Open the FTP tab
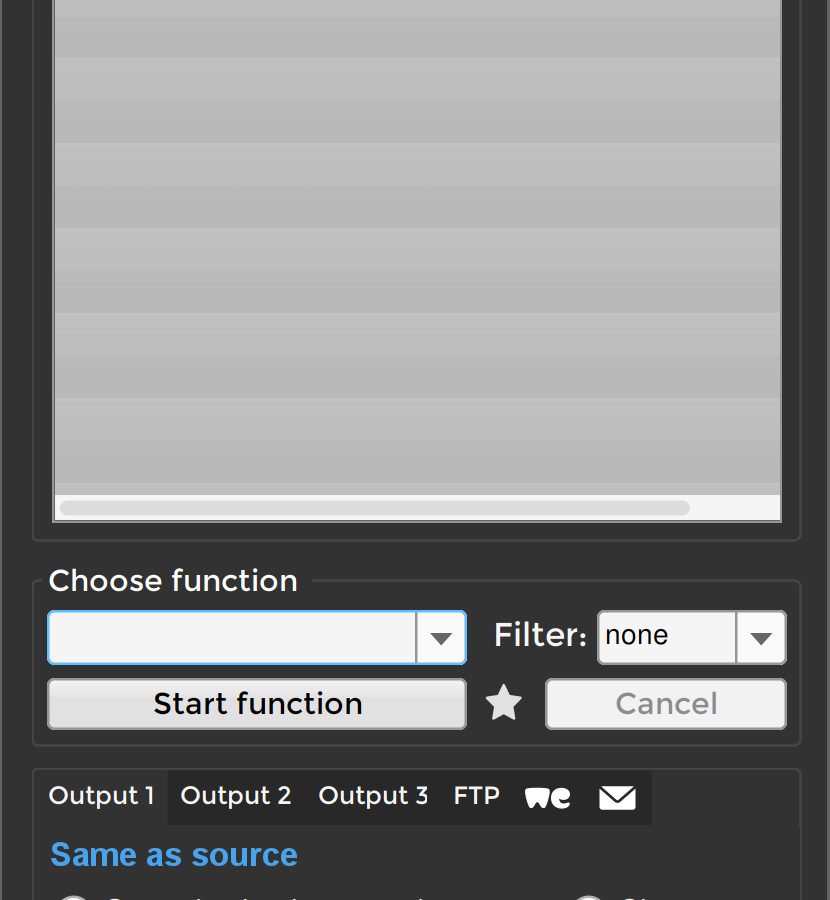Image resolution: width=830 pixels, height=900 pixels. tap(476, 796)
